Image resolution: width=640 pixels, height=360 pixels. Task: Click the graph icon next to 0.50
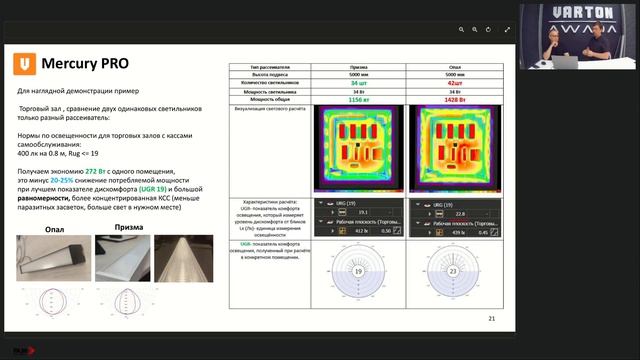coord(397,231)
